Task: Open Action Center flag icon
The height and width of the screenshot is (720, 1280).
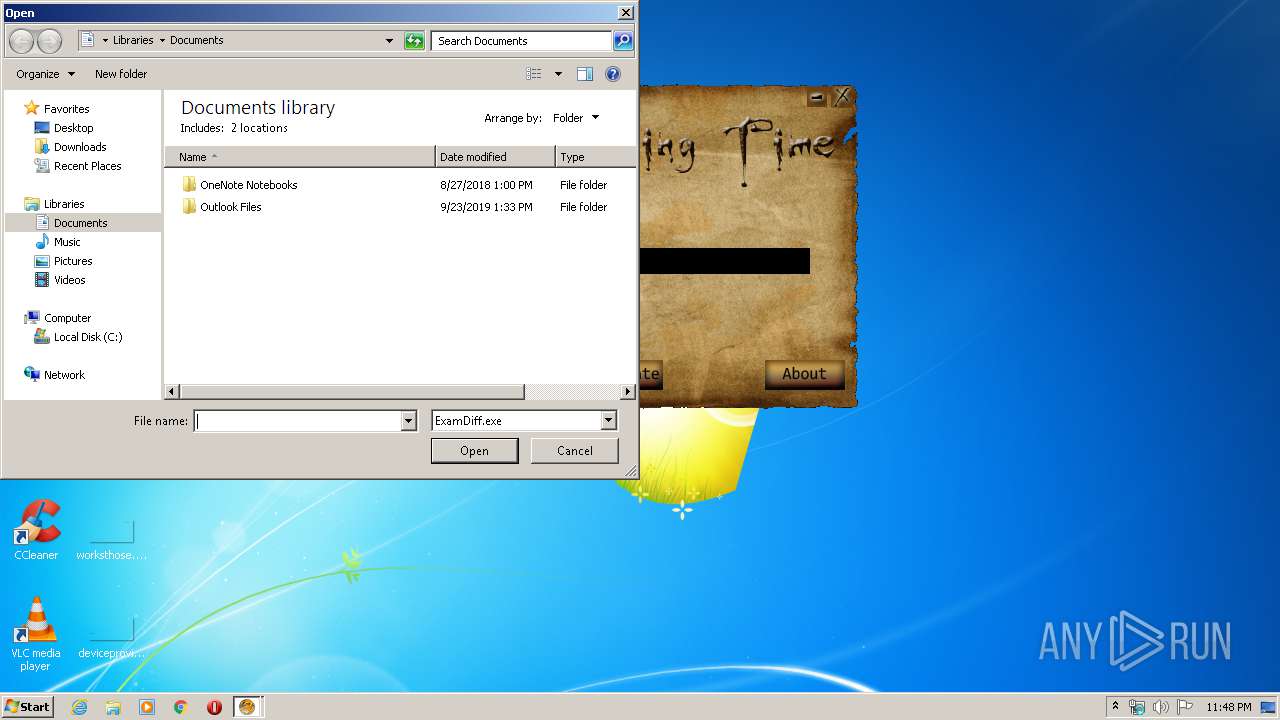Action: (x=1184, y=707)
